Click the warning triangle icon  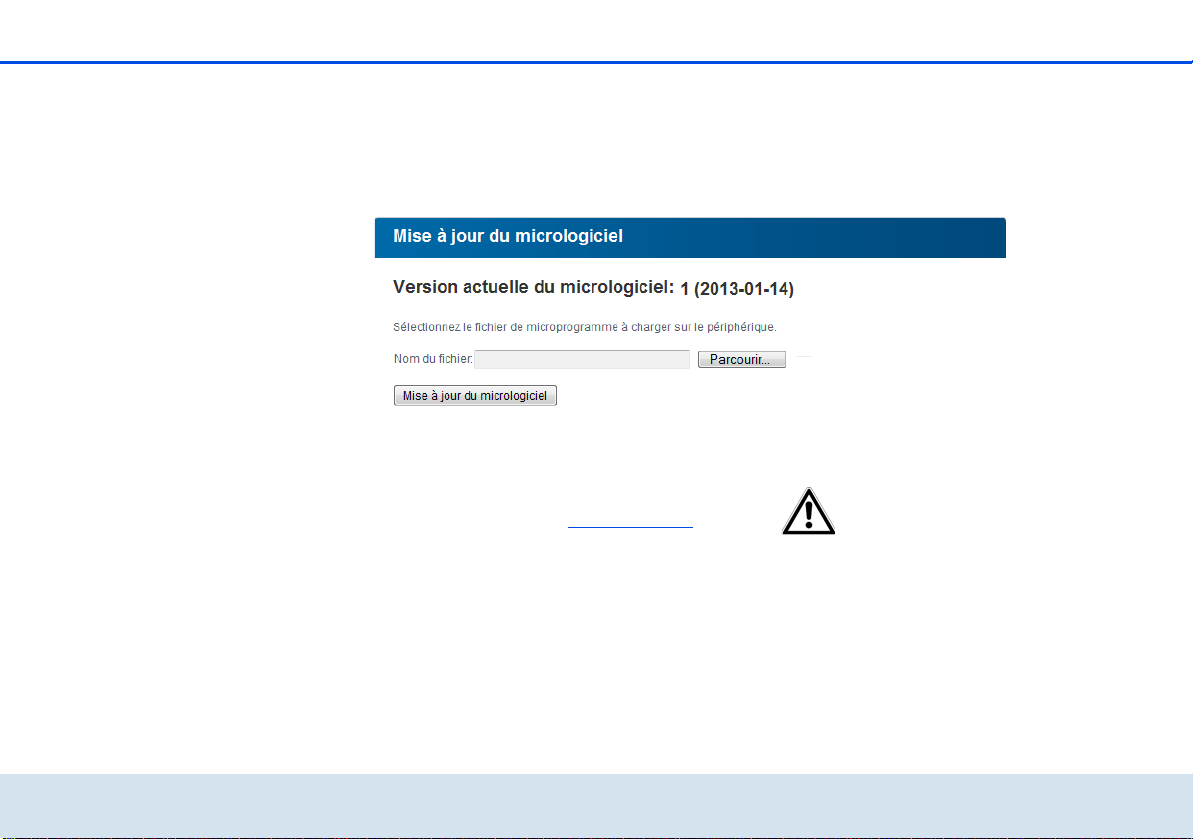(809, 511)
